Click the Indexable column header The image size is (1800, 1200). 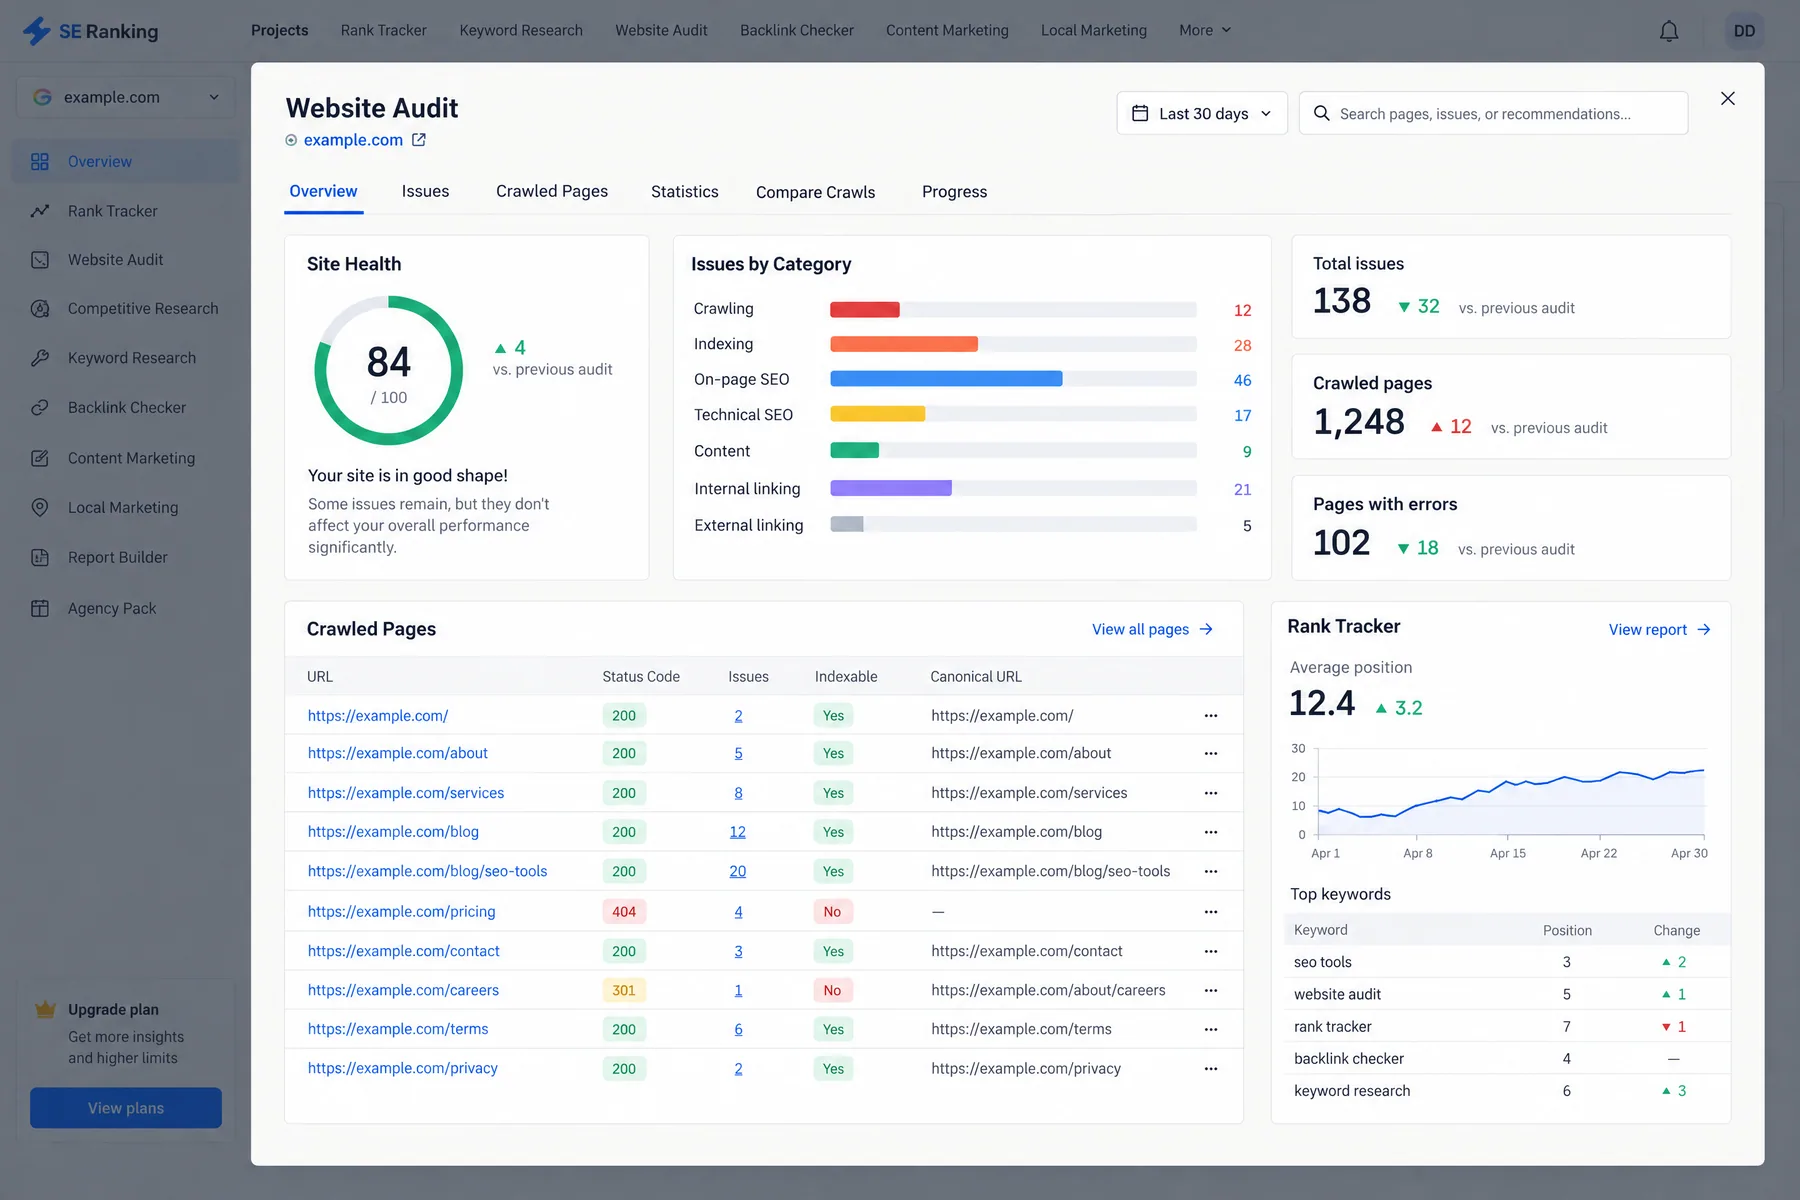coord(846,677)
